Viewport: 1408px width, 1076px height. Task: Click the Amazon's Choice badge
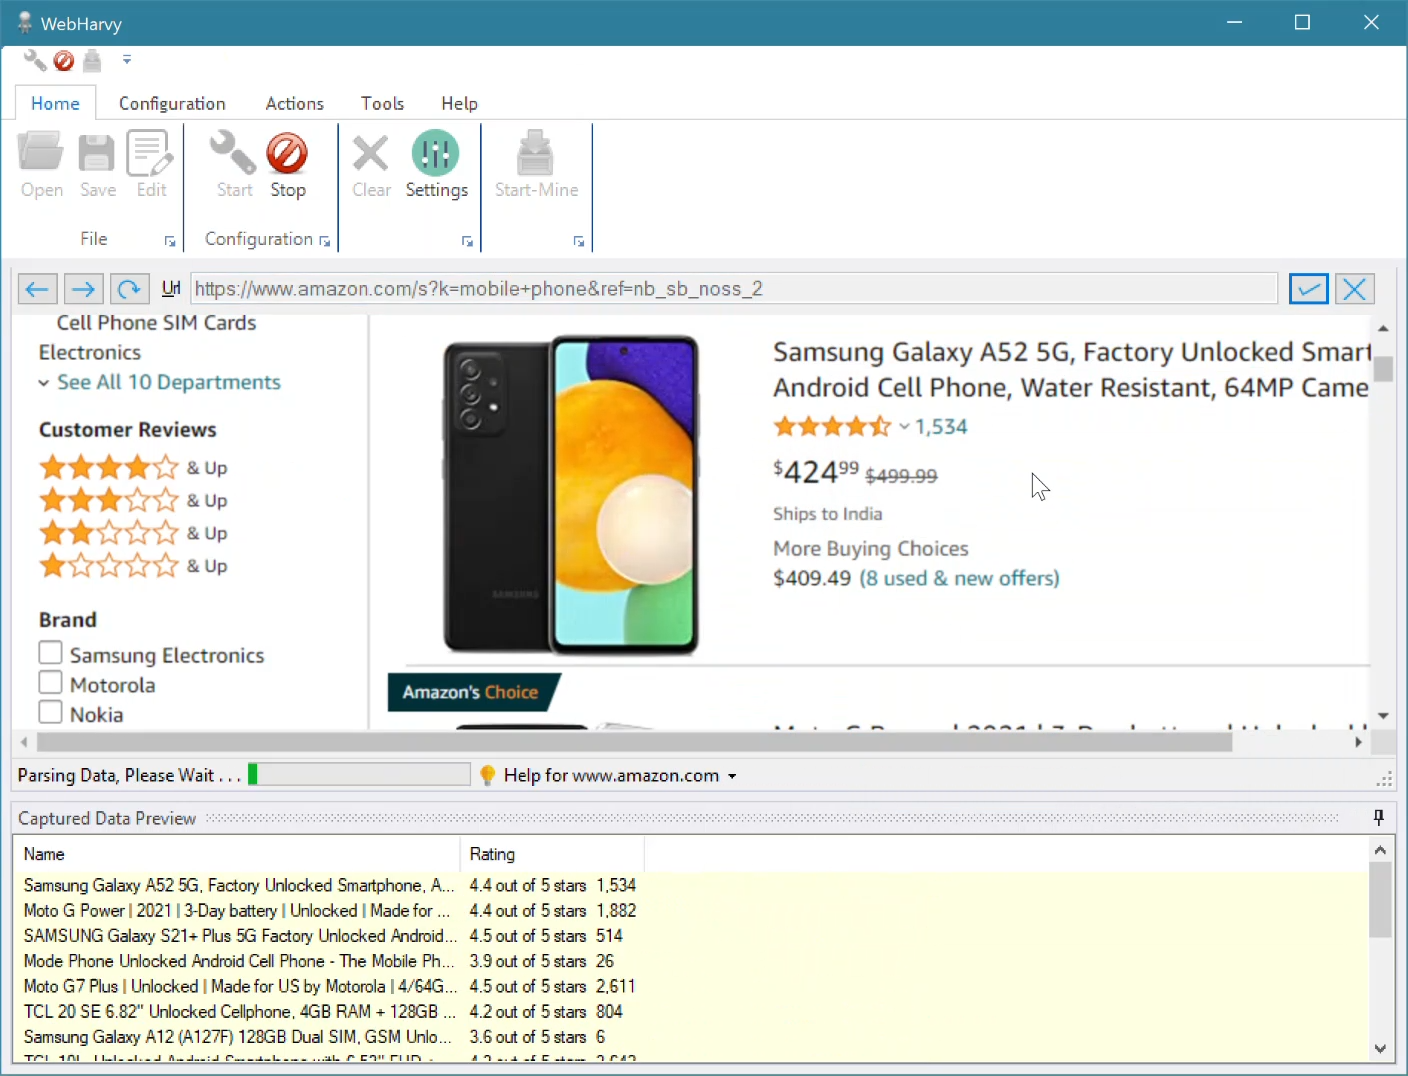click(472, 692)
